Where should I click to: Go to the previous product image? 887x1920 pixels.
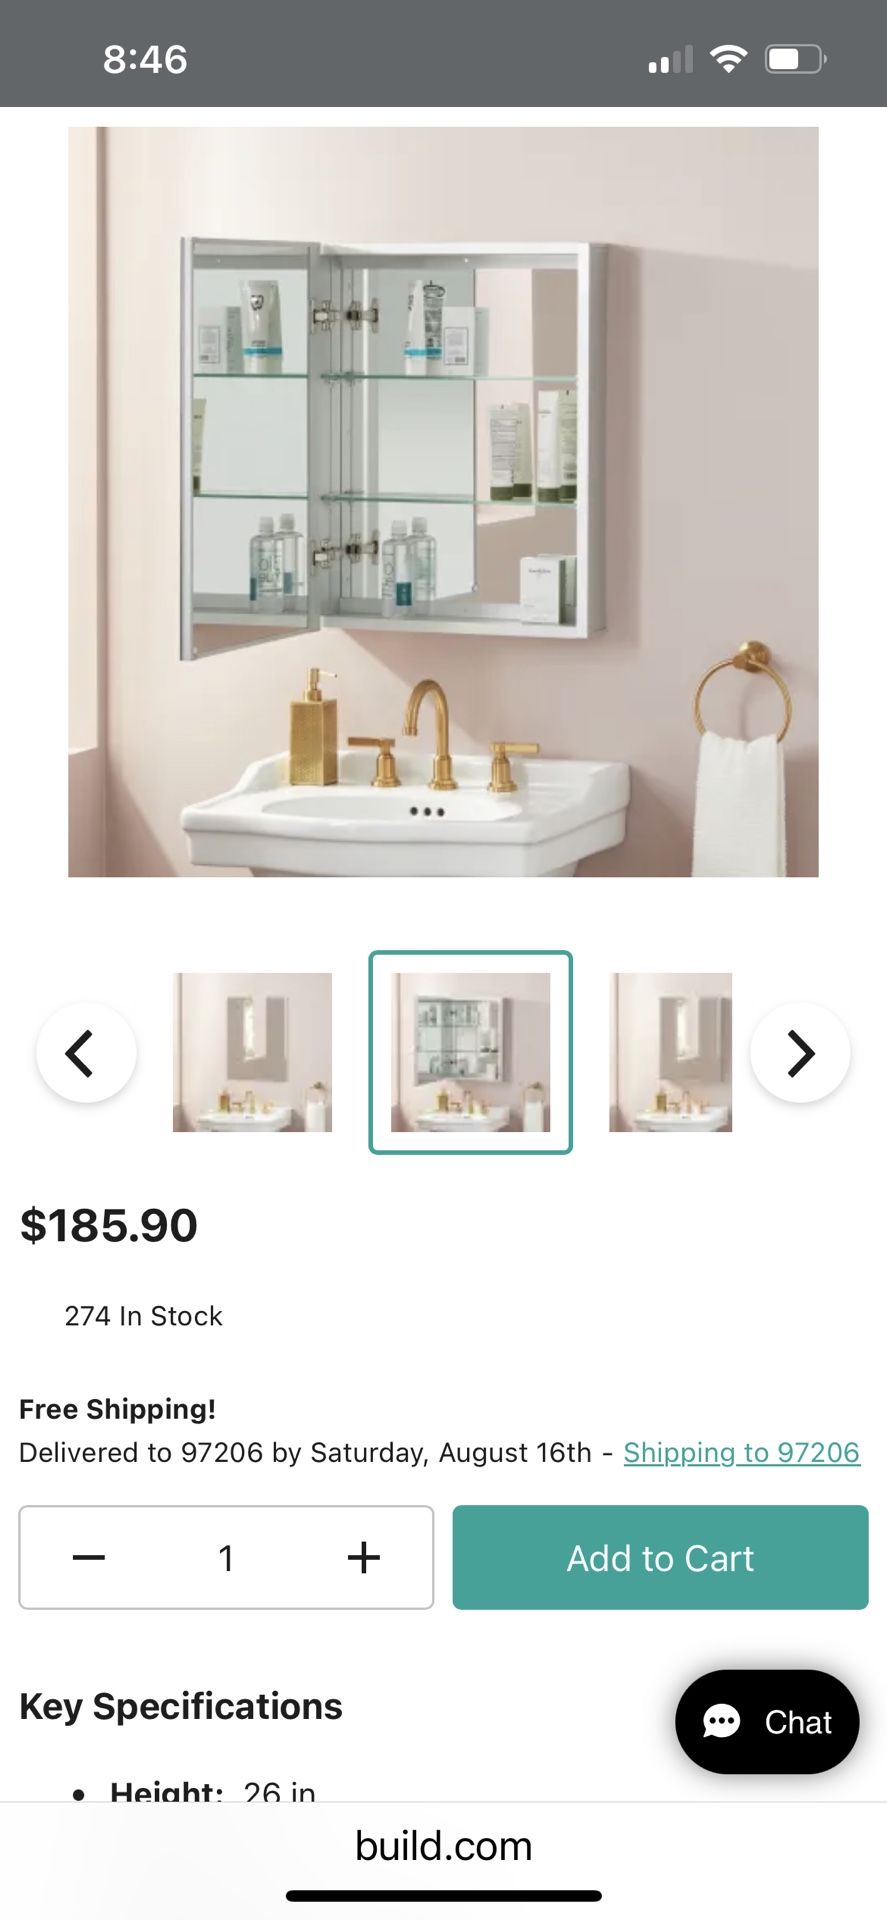[86, 1053]
